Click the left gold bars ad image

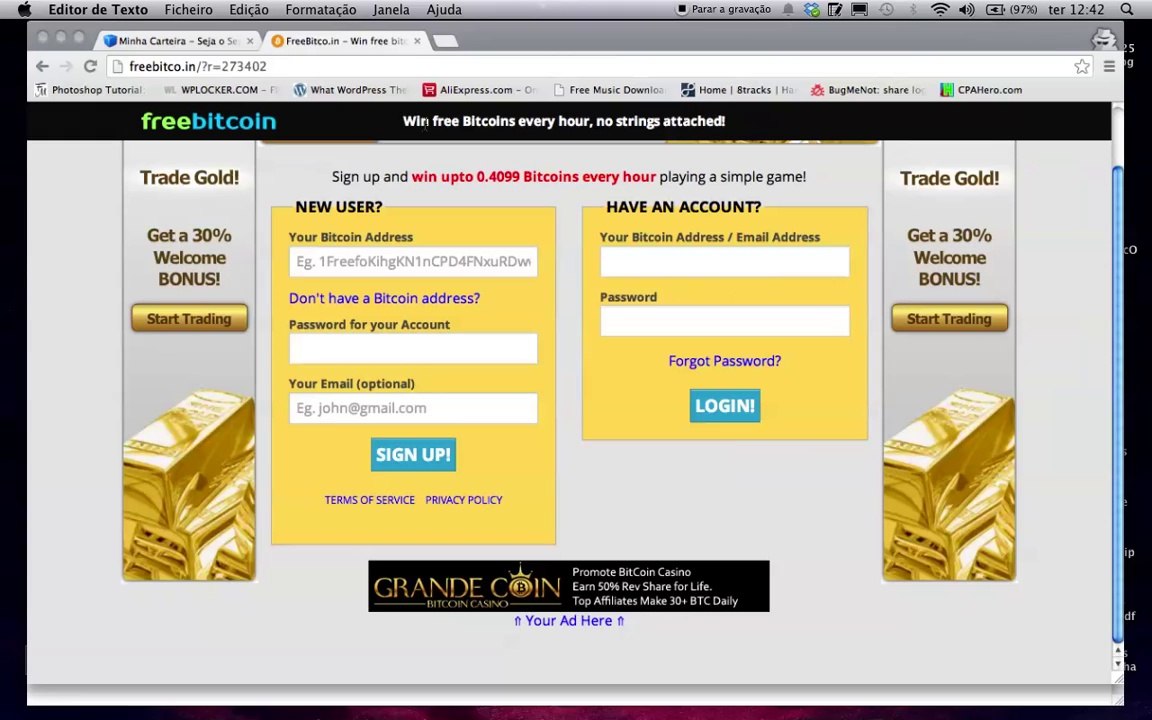(189, 485)
